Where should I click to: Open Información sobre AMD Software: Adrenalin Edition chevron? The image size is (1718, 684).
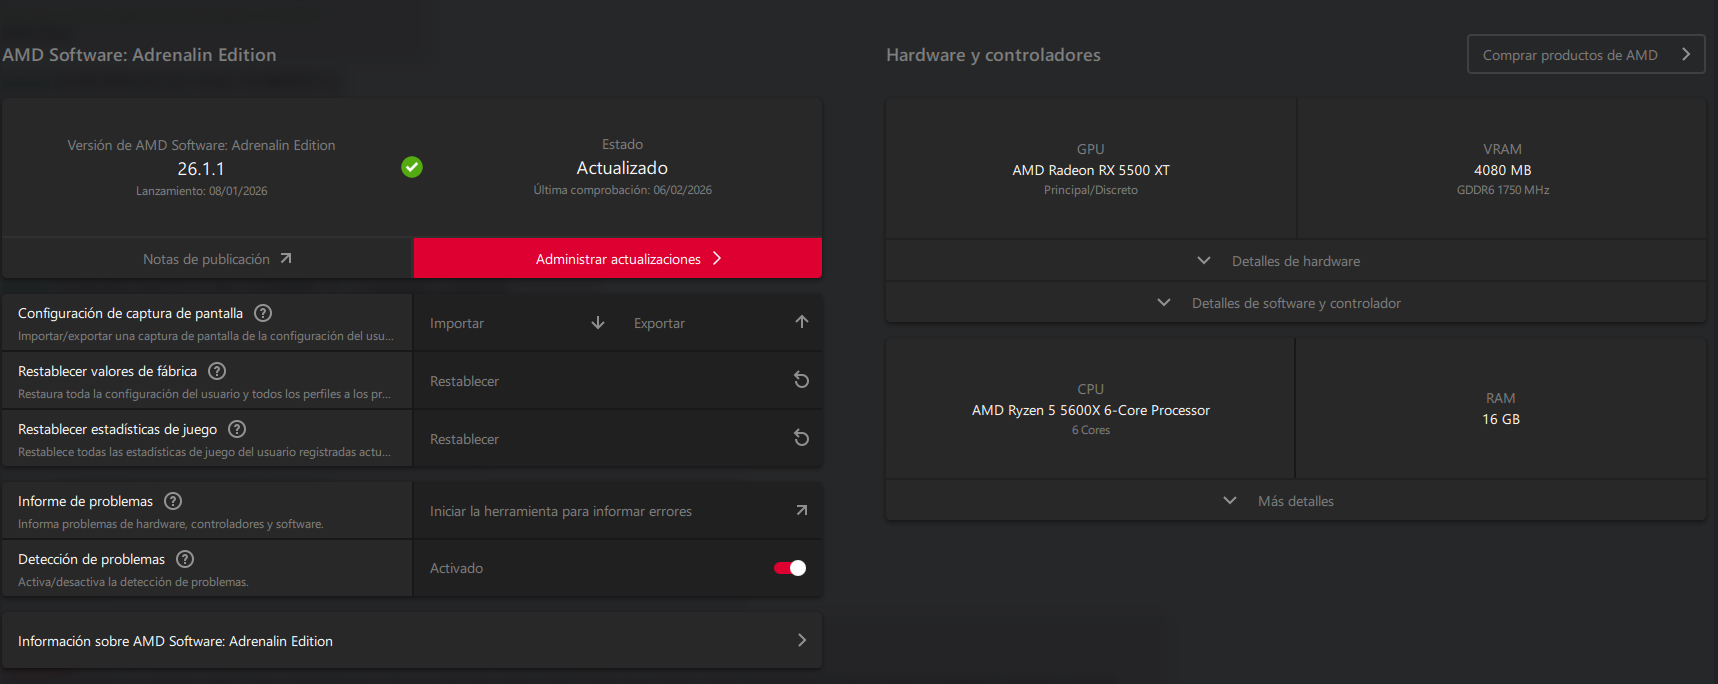801,640
